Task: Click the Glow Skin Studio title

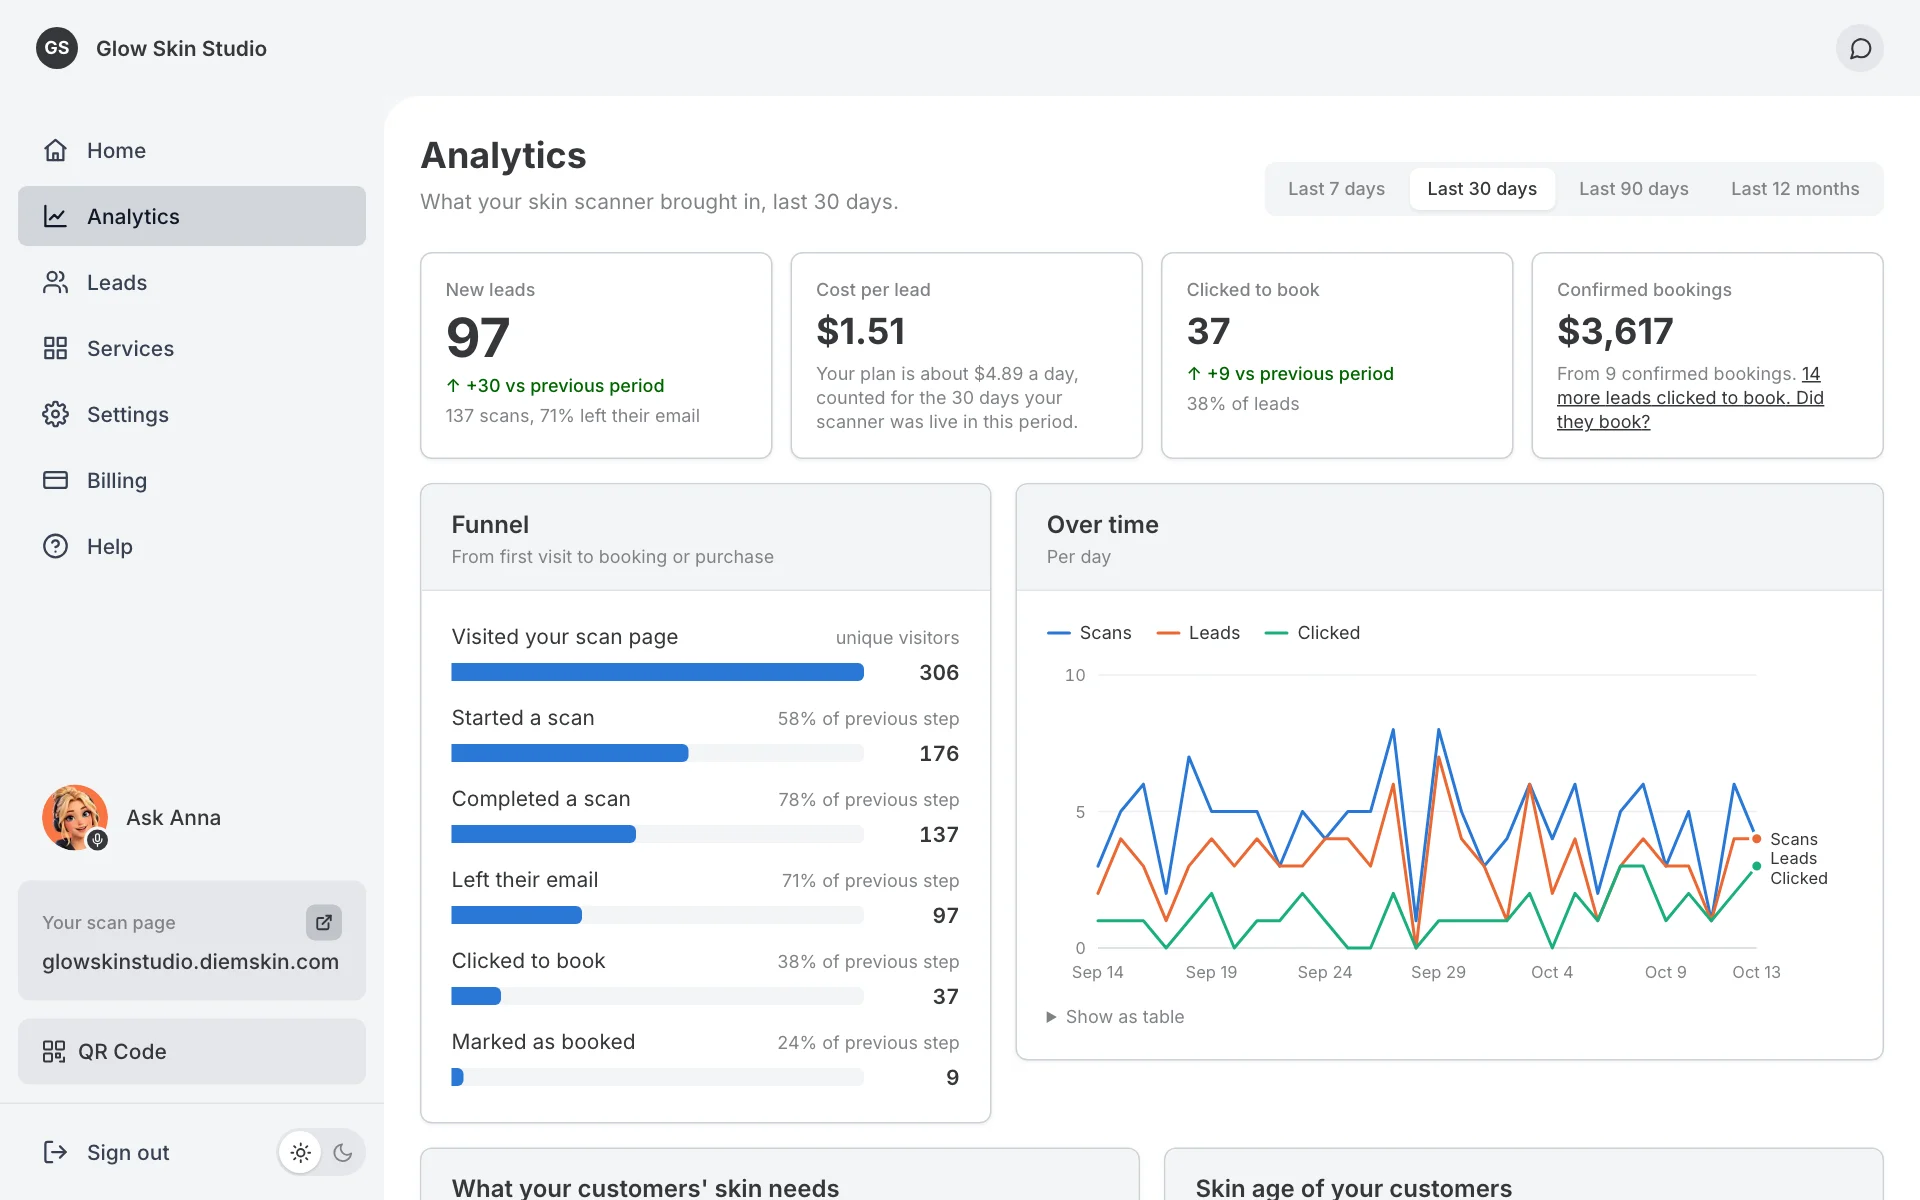Action: point(181,48)
